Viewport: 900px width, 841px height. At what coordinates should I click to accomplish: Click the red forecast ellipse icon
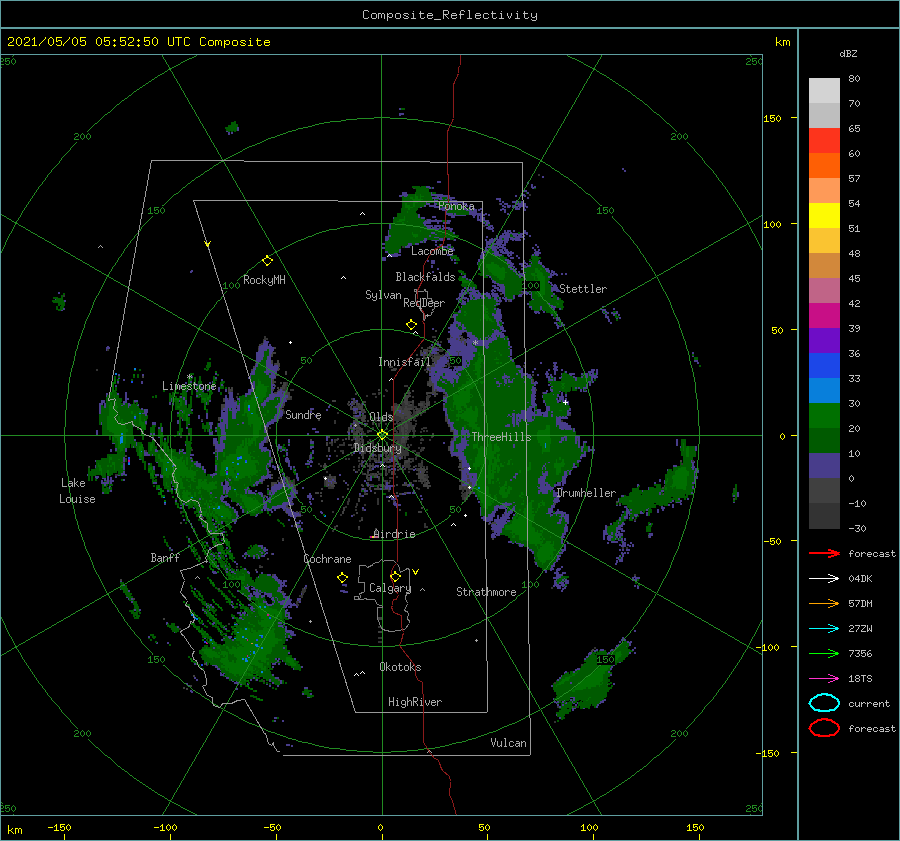click(824, 728)
